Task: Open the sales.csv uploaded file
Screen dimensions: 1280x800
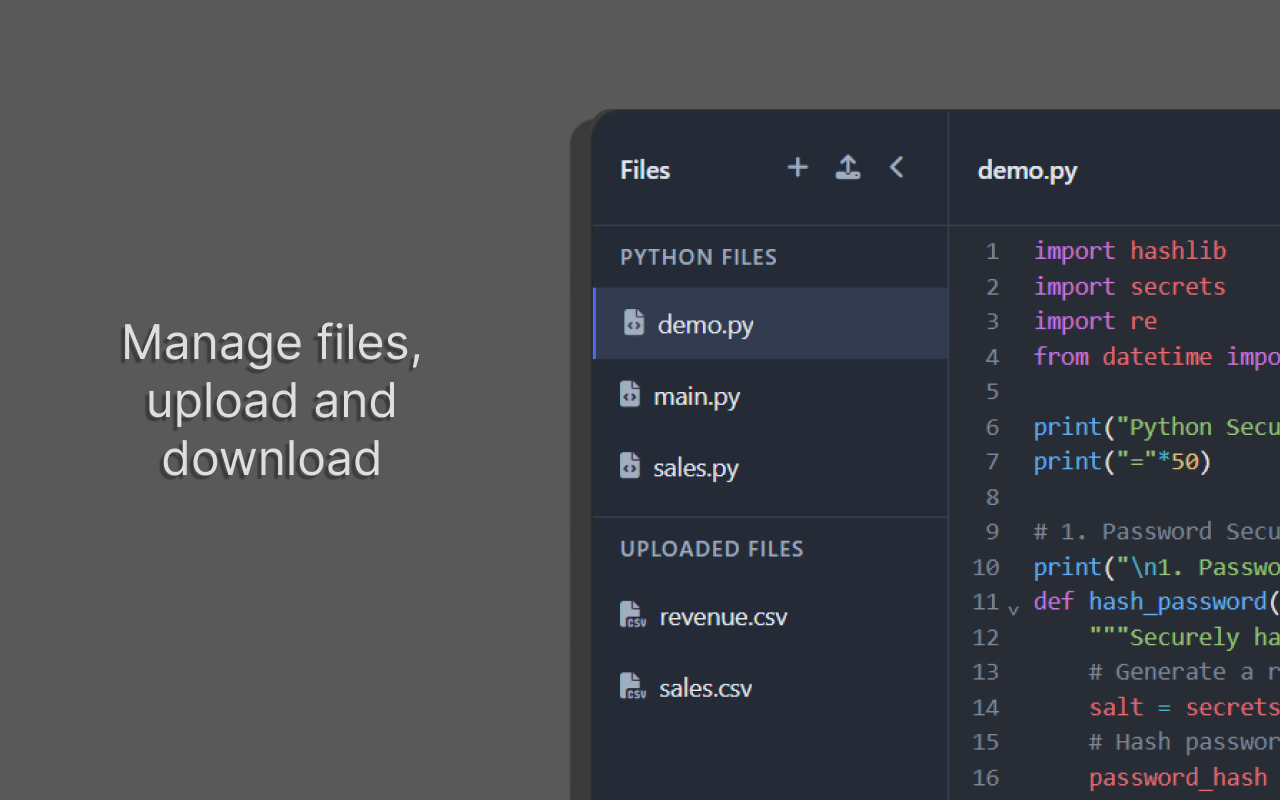Action: click(x=770, y=688)
